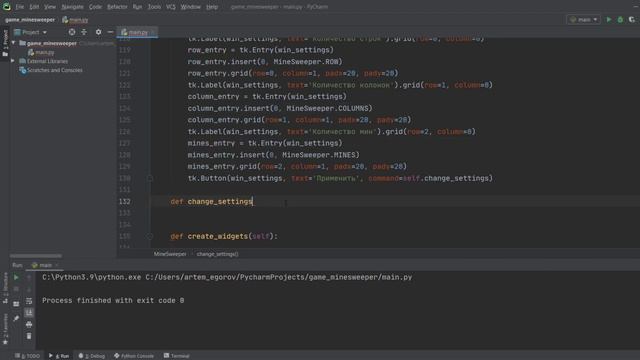Toggle the Favorites tool window side tab

[x=5, y=329]
